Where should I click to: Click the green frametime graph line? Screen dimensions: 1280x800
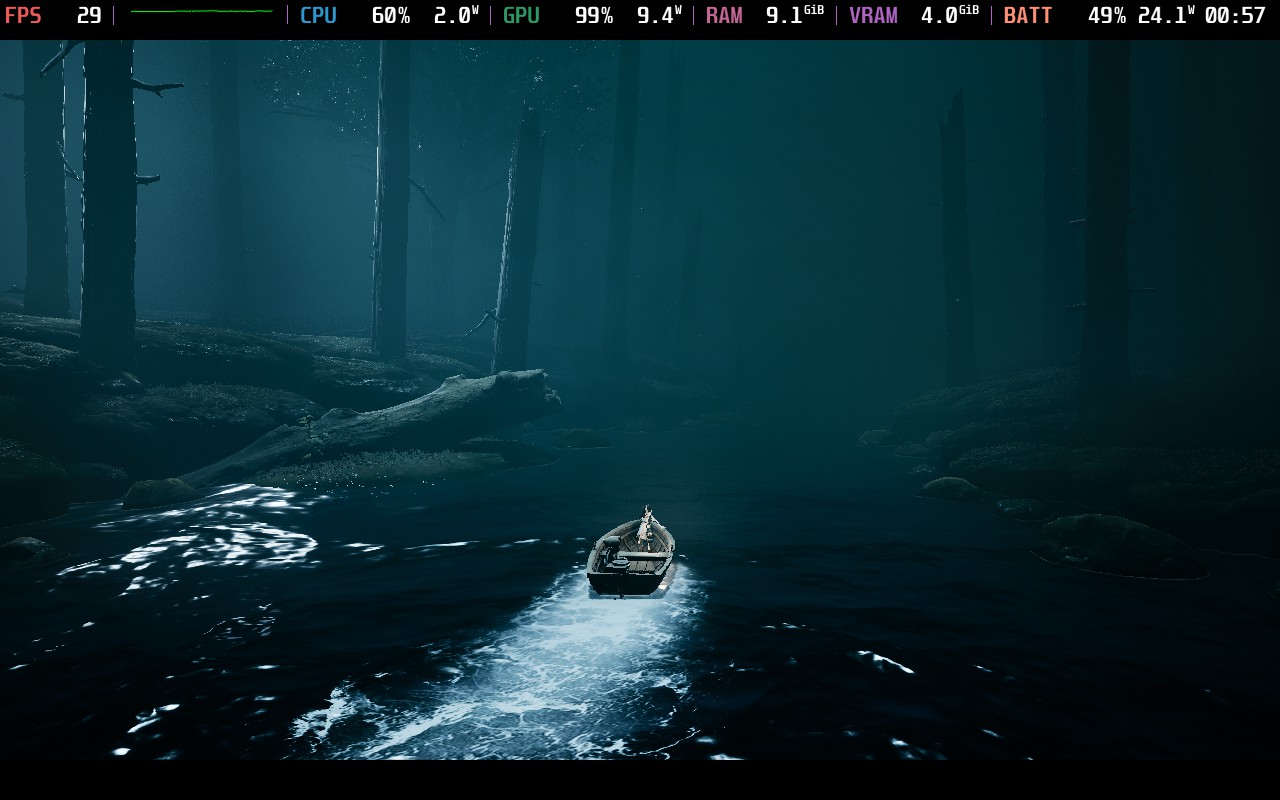click(201, 12)
